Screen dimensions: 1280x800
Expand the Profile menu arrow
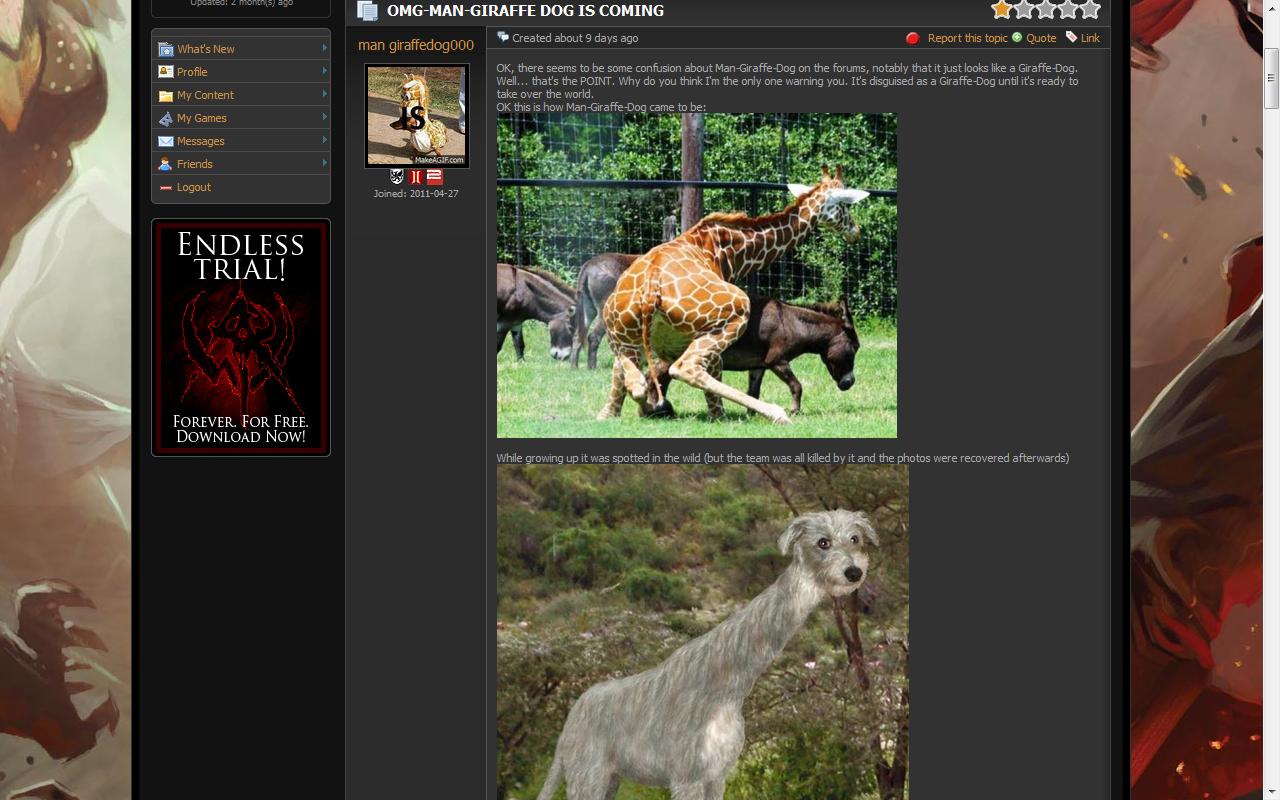[323, 71]
